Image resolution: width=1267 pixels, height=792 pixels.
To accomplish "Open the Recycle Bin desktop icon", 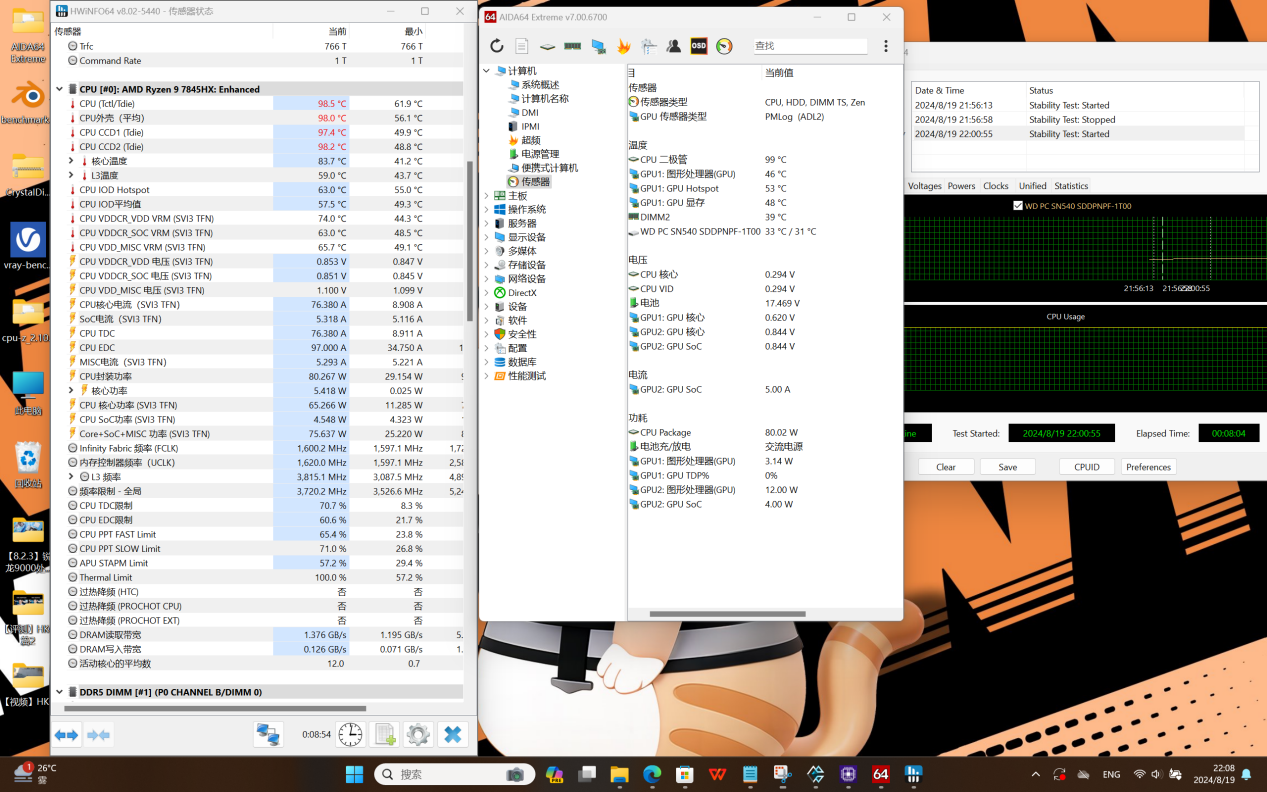I will click(28, 465).
